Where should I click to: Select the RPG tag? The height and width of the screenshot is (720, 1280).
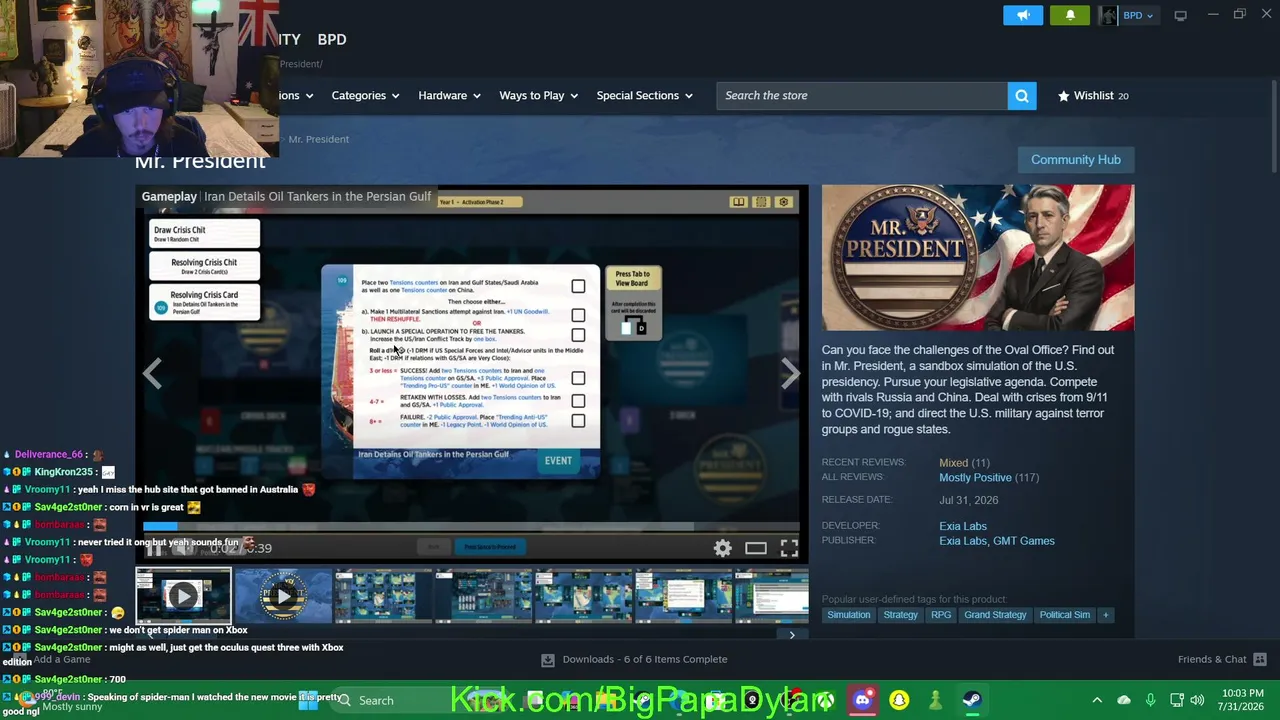941,615
